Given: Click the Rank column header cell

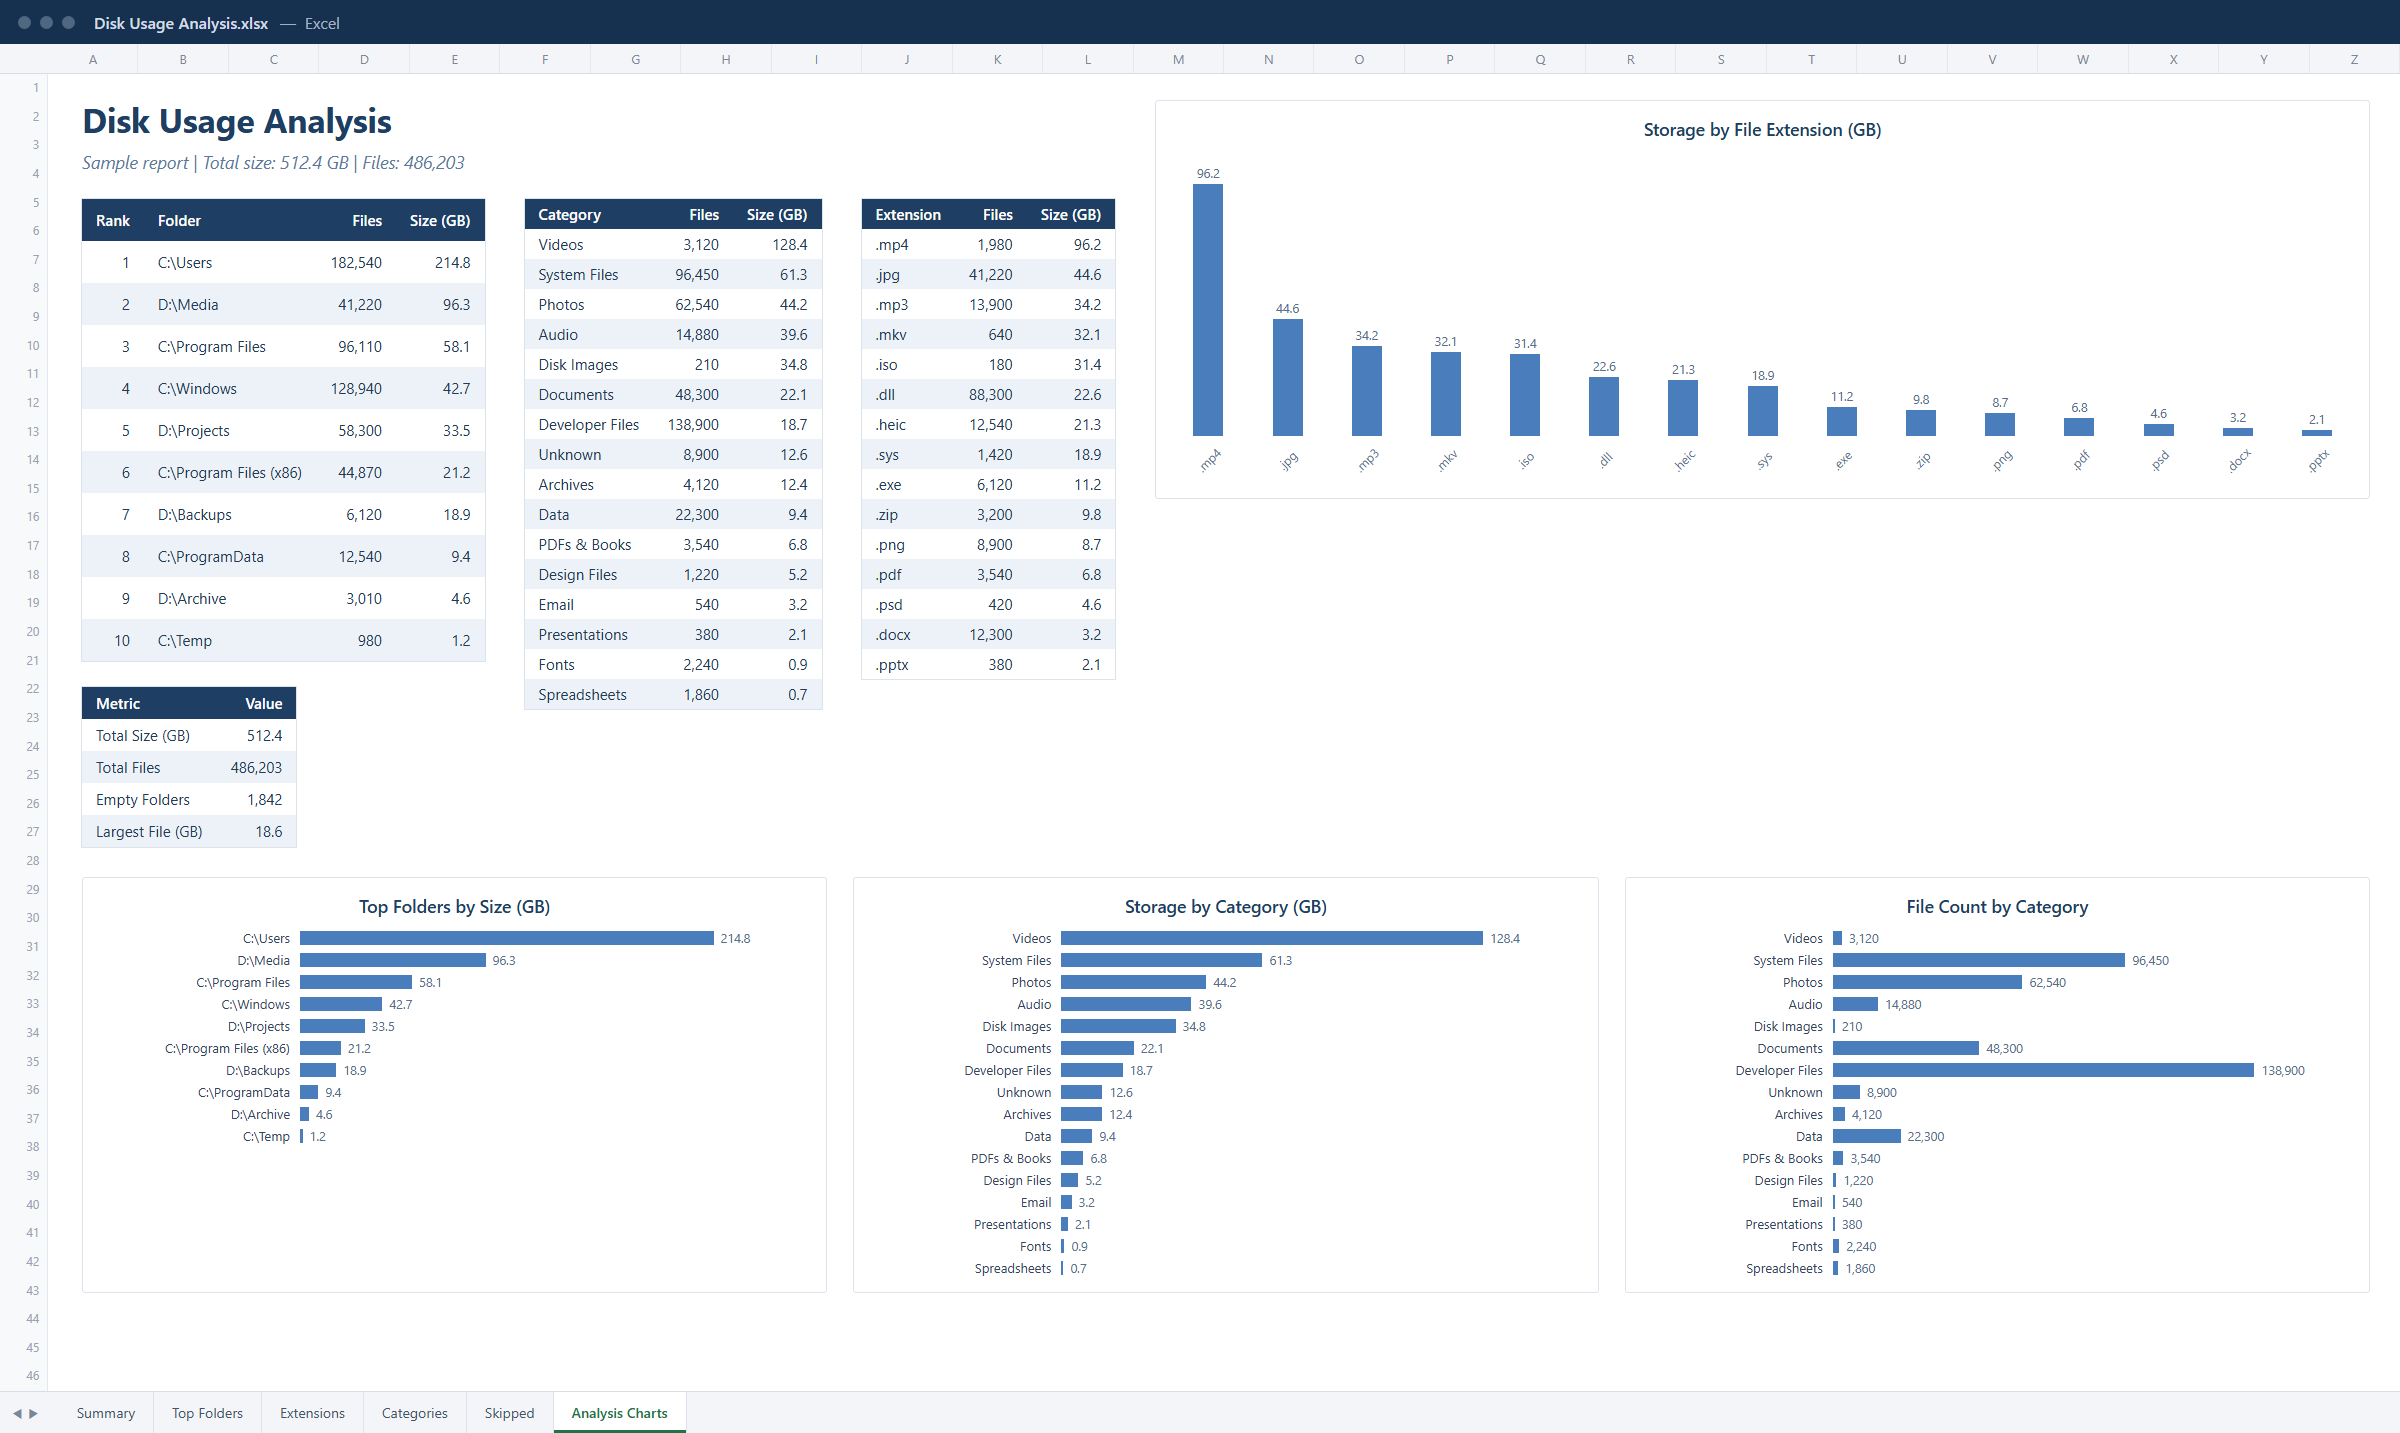Looking at the screenshot, I should coord(113,220).
